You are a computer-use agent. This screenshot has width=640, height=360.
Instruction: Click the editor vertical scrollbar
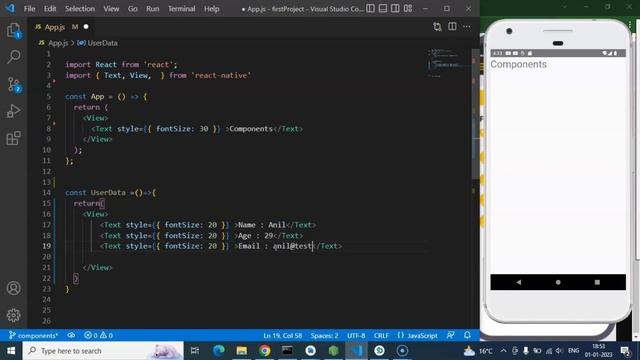point(476,114)
